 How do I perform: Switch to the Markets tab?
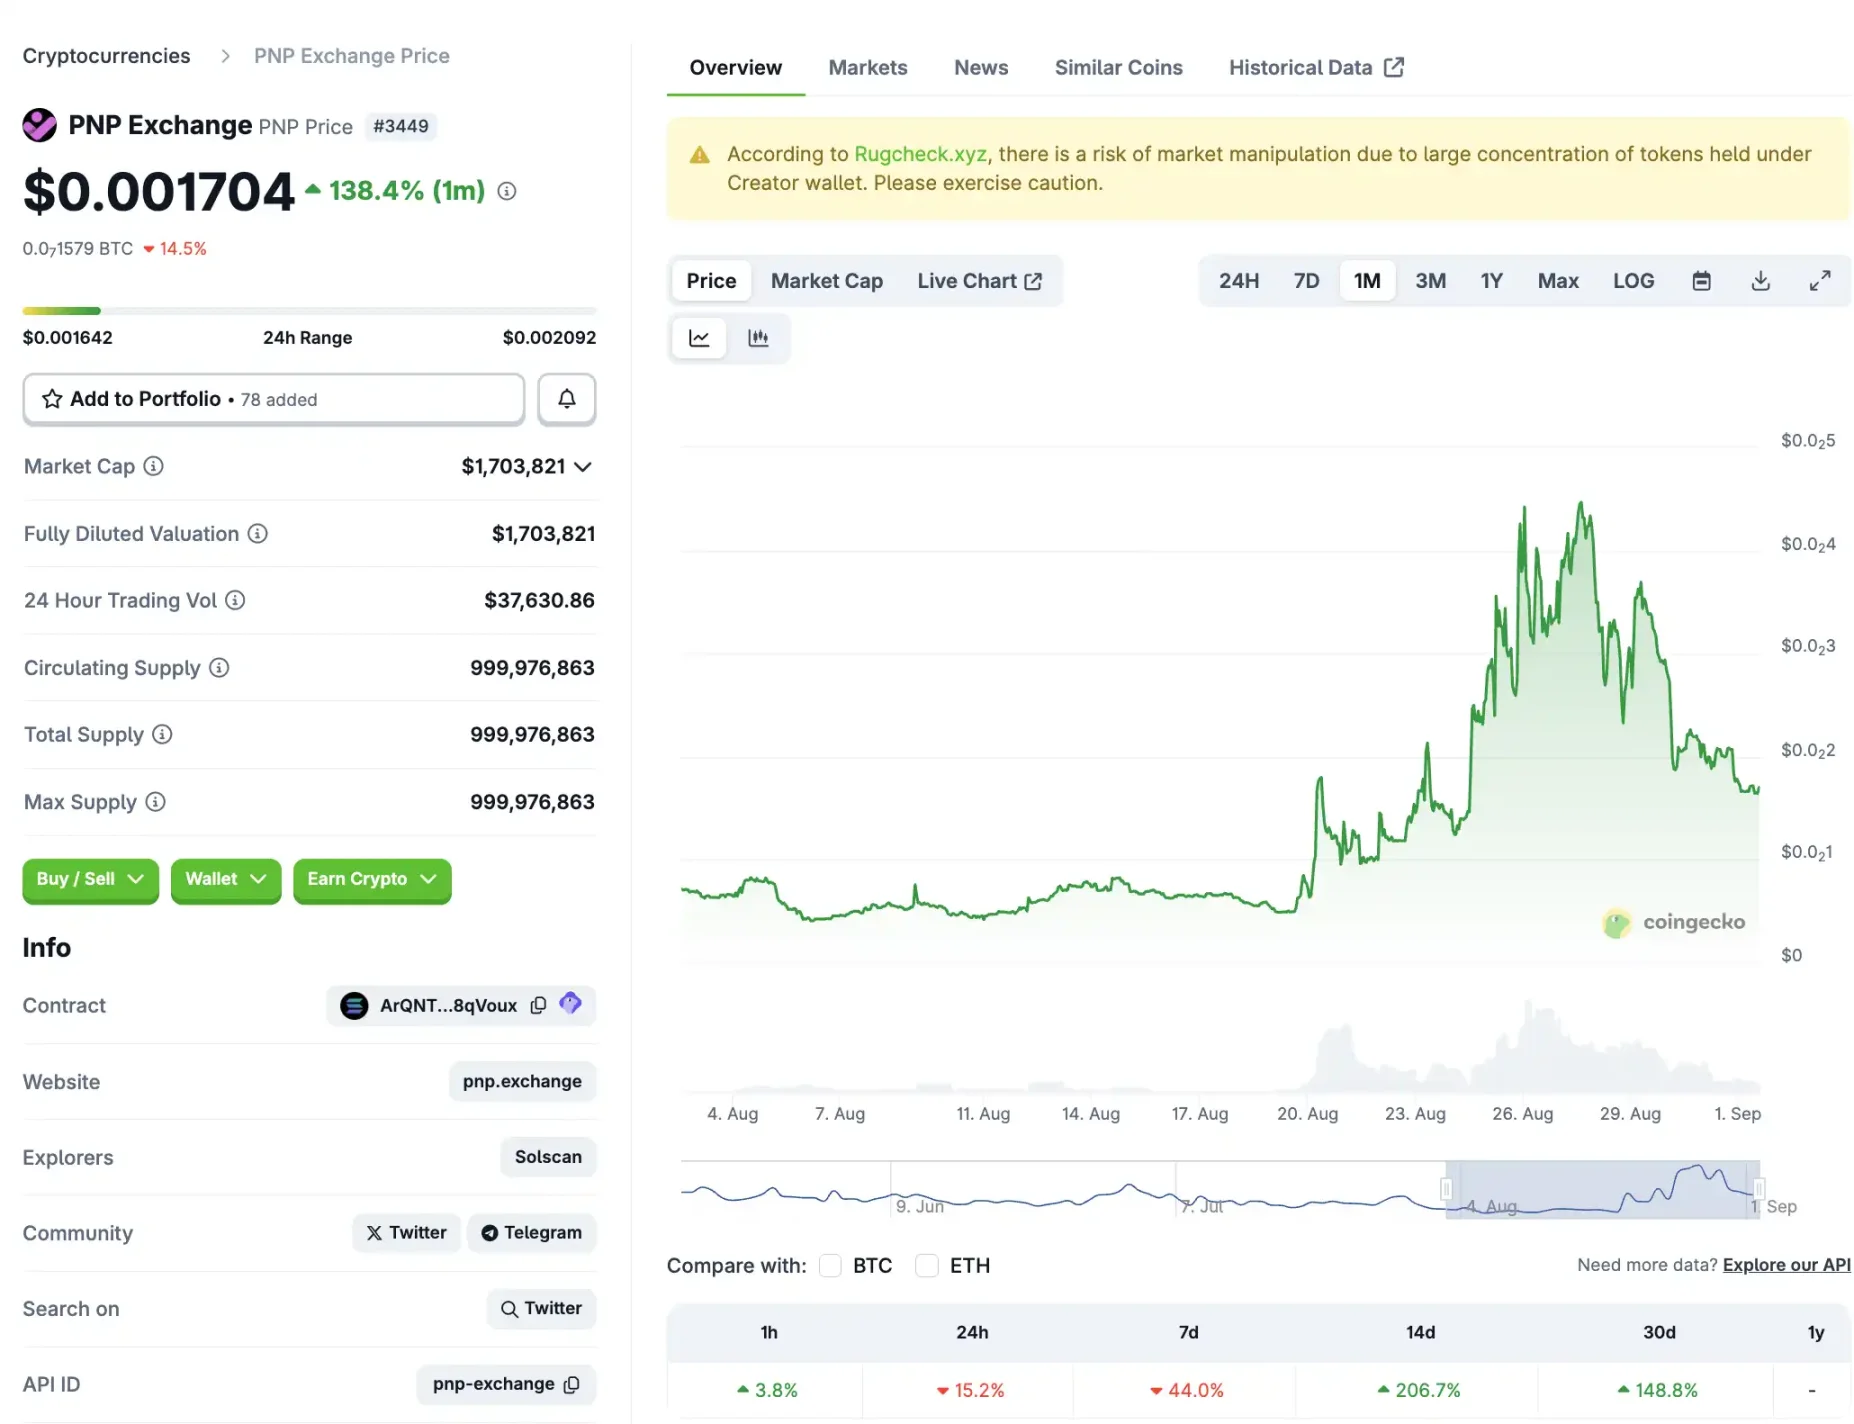click(867, 67)
